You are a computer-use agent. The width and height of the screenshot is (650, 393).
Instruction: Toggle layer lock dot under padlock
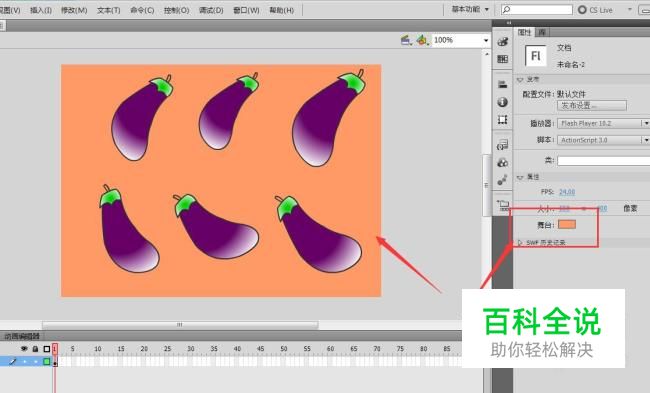(x=35, y=361)
